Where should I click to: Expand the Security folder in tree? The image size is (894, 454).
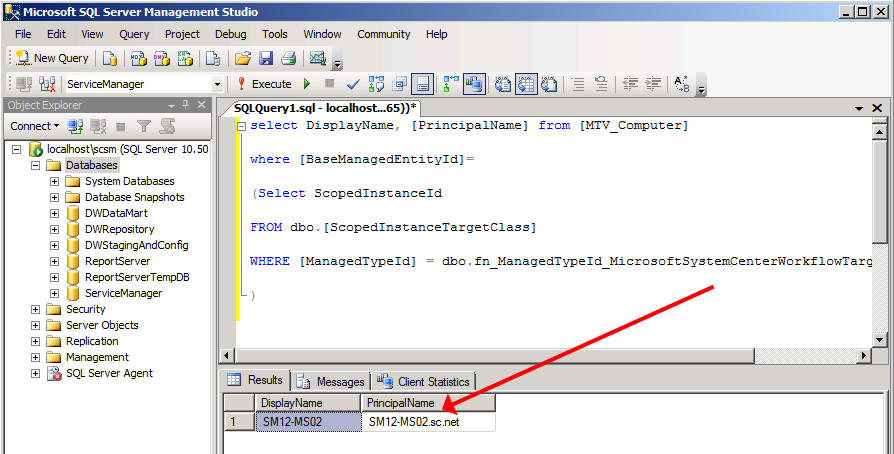(36, 309)
